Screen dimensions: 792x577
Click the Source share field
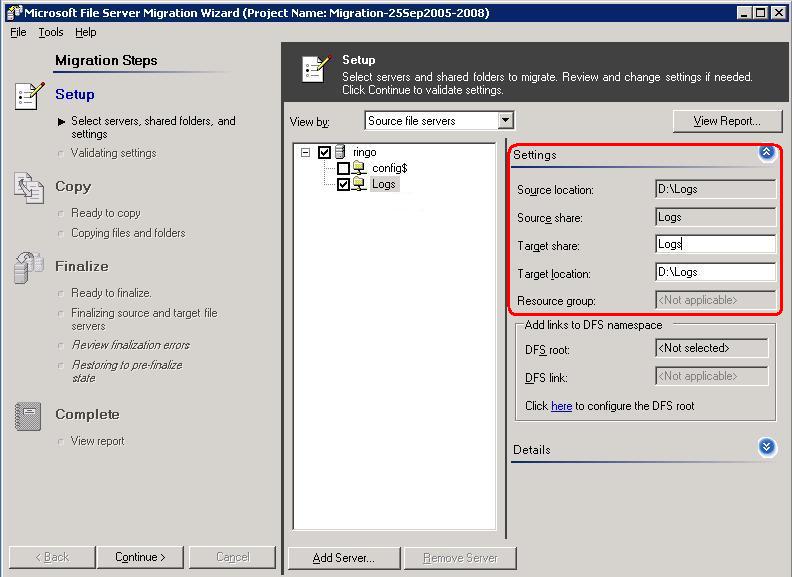pos(715,217)
